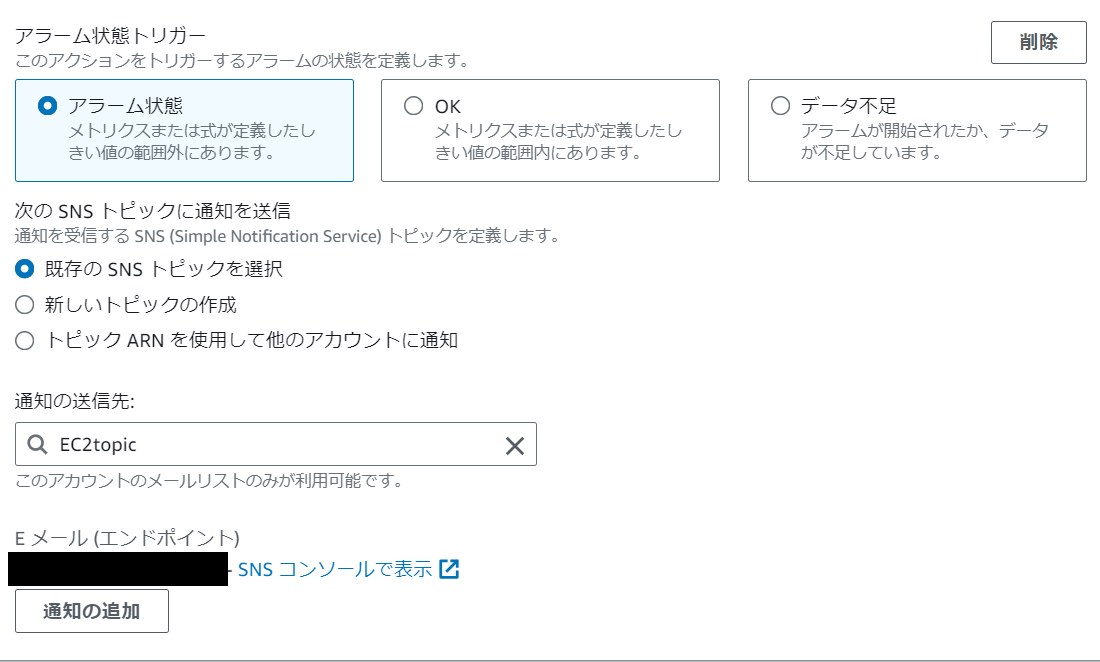The width and height of the screenshot is (1100, 662).
Task: Click the 削除 button
Action: [x=1038, y=42]
